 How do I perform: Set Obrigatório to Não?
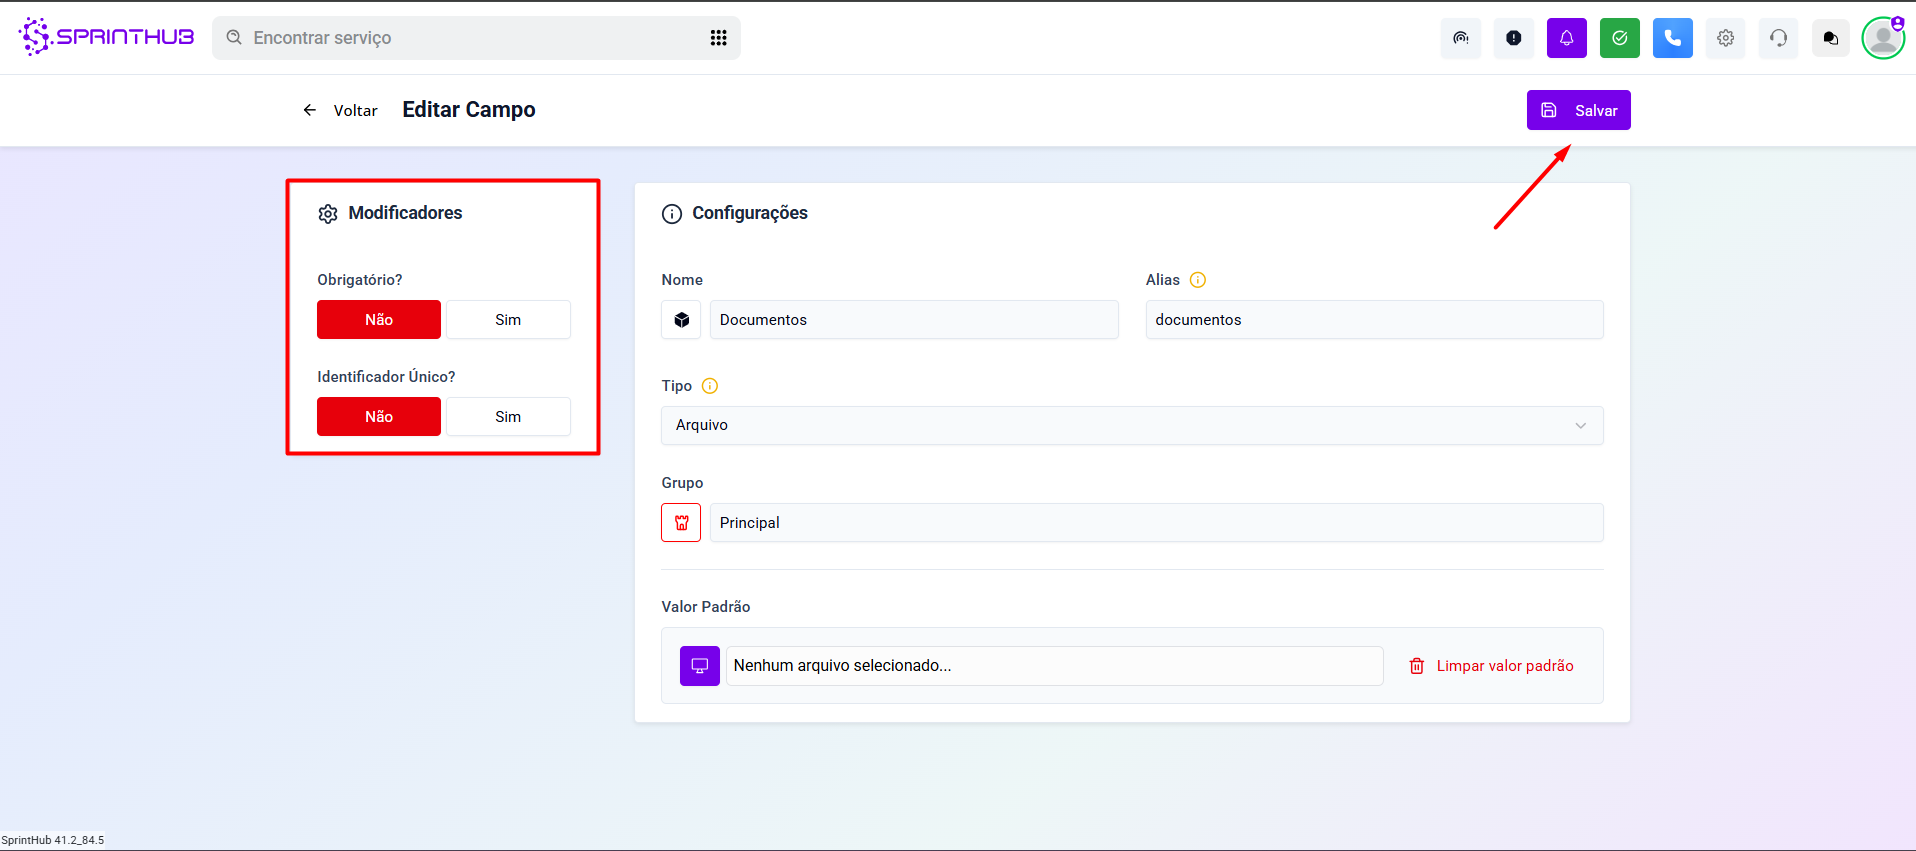(x=379, y=320)
